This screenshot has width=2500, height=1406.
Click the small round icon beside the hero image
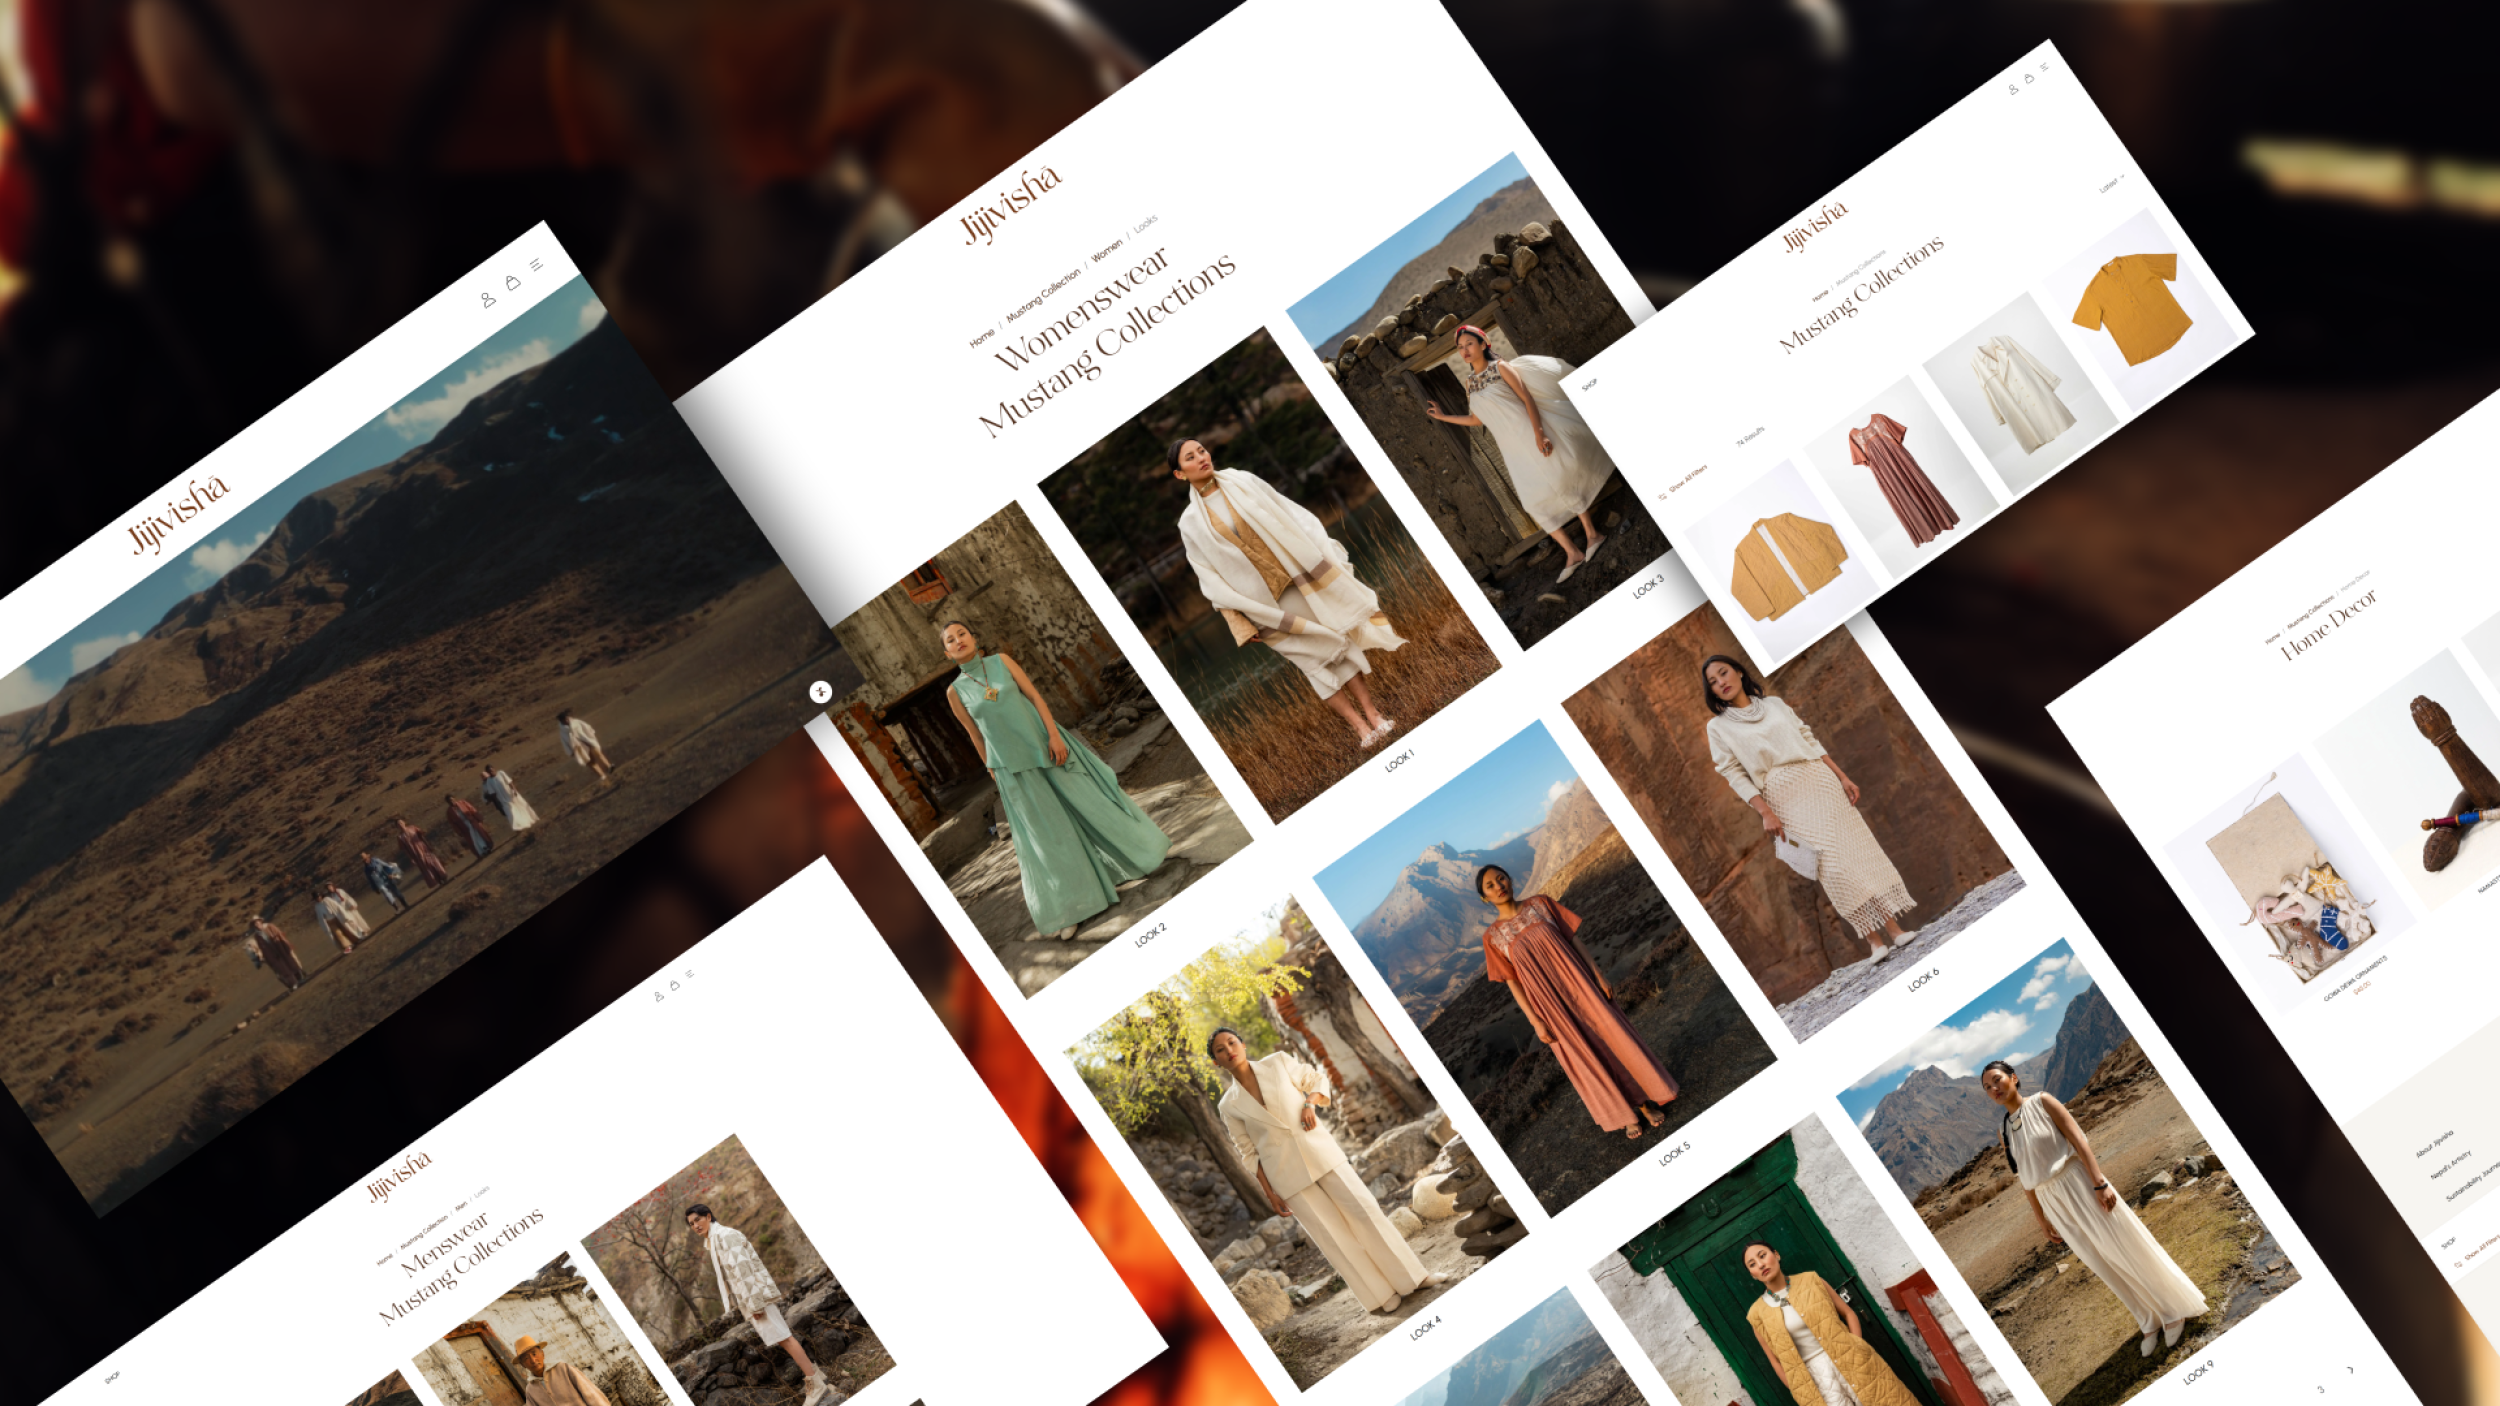820,692
